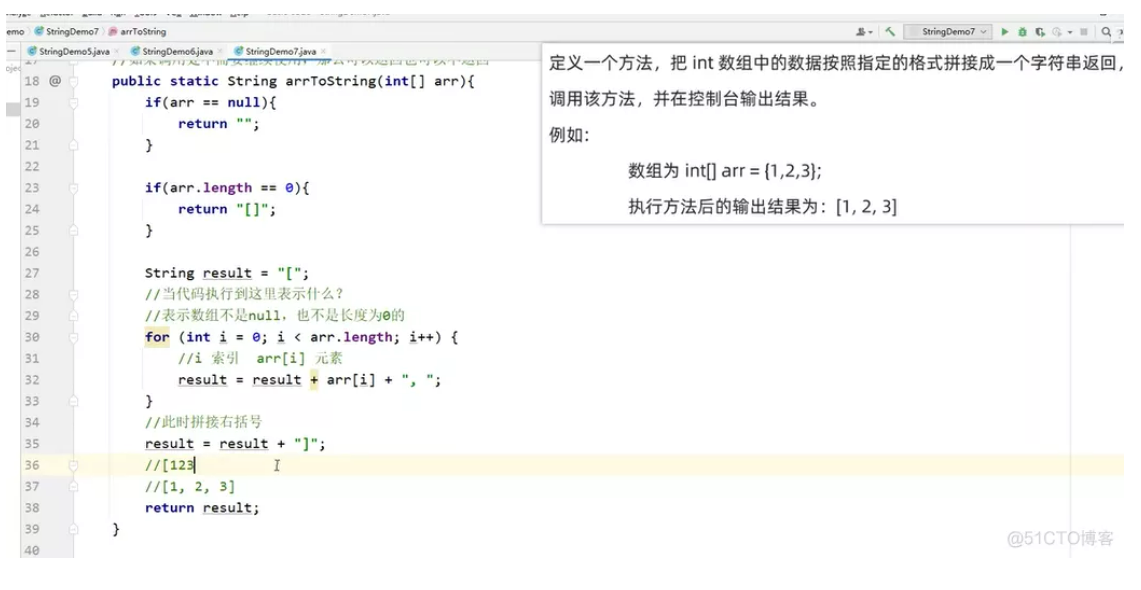Build the project with the hammer icon

[x=890, y=31]
